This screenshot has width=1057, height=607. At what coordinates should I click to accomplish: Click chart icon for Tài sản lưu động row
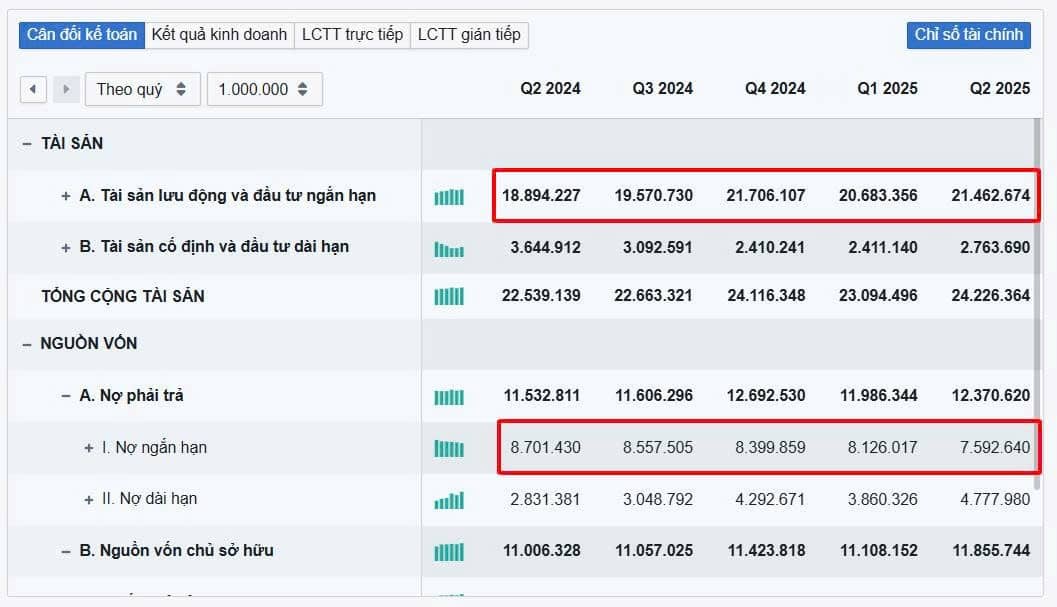pos(449,197)
